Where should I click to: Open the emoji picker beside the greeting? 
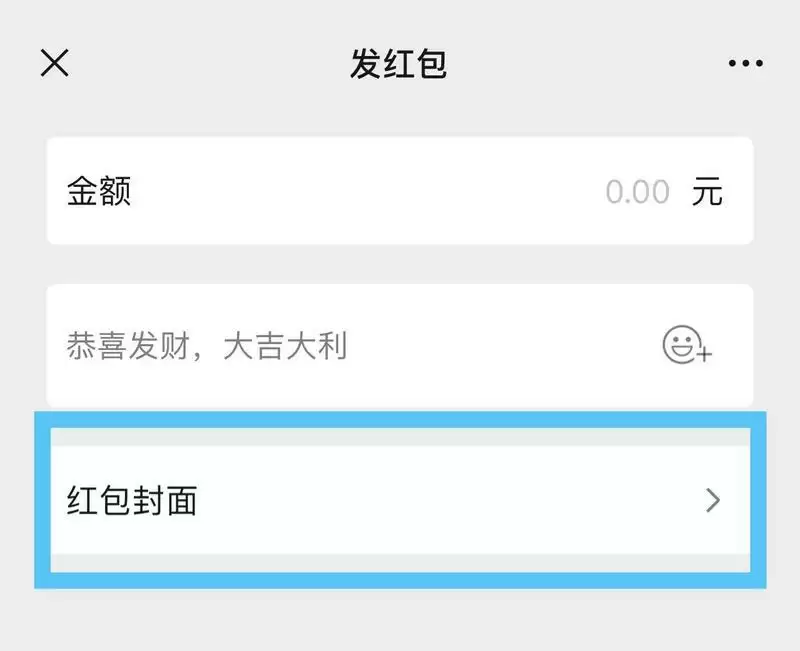click(x=683, y=345)
